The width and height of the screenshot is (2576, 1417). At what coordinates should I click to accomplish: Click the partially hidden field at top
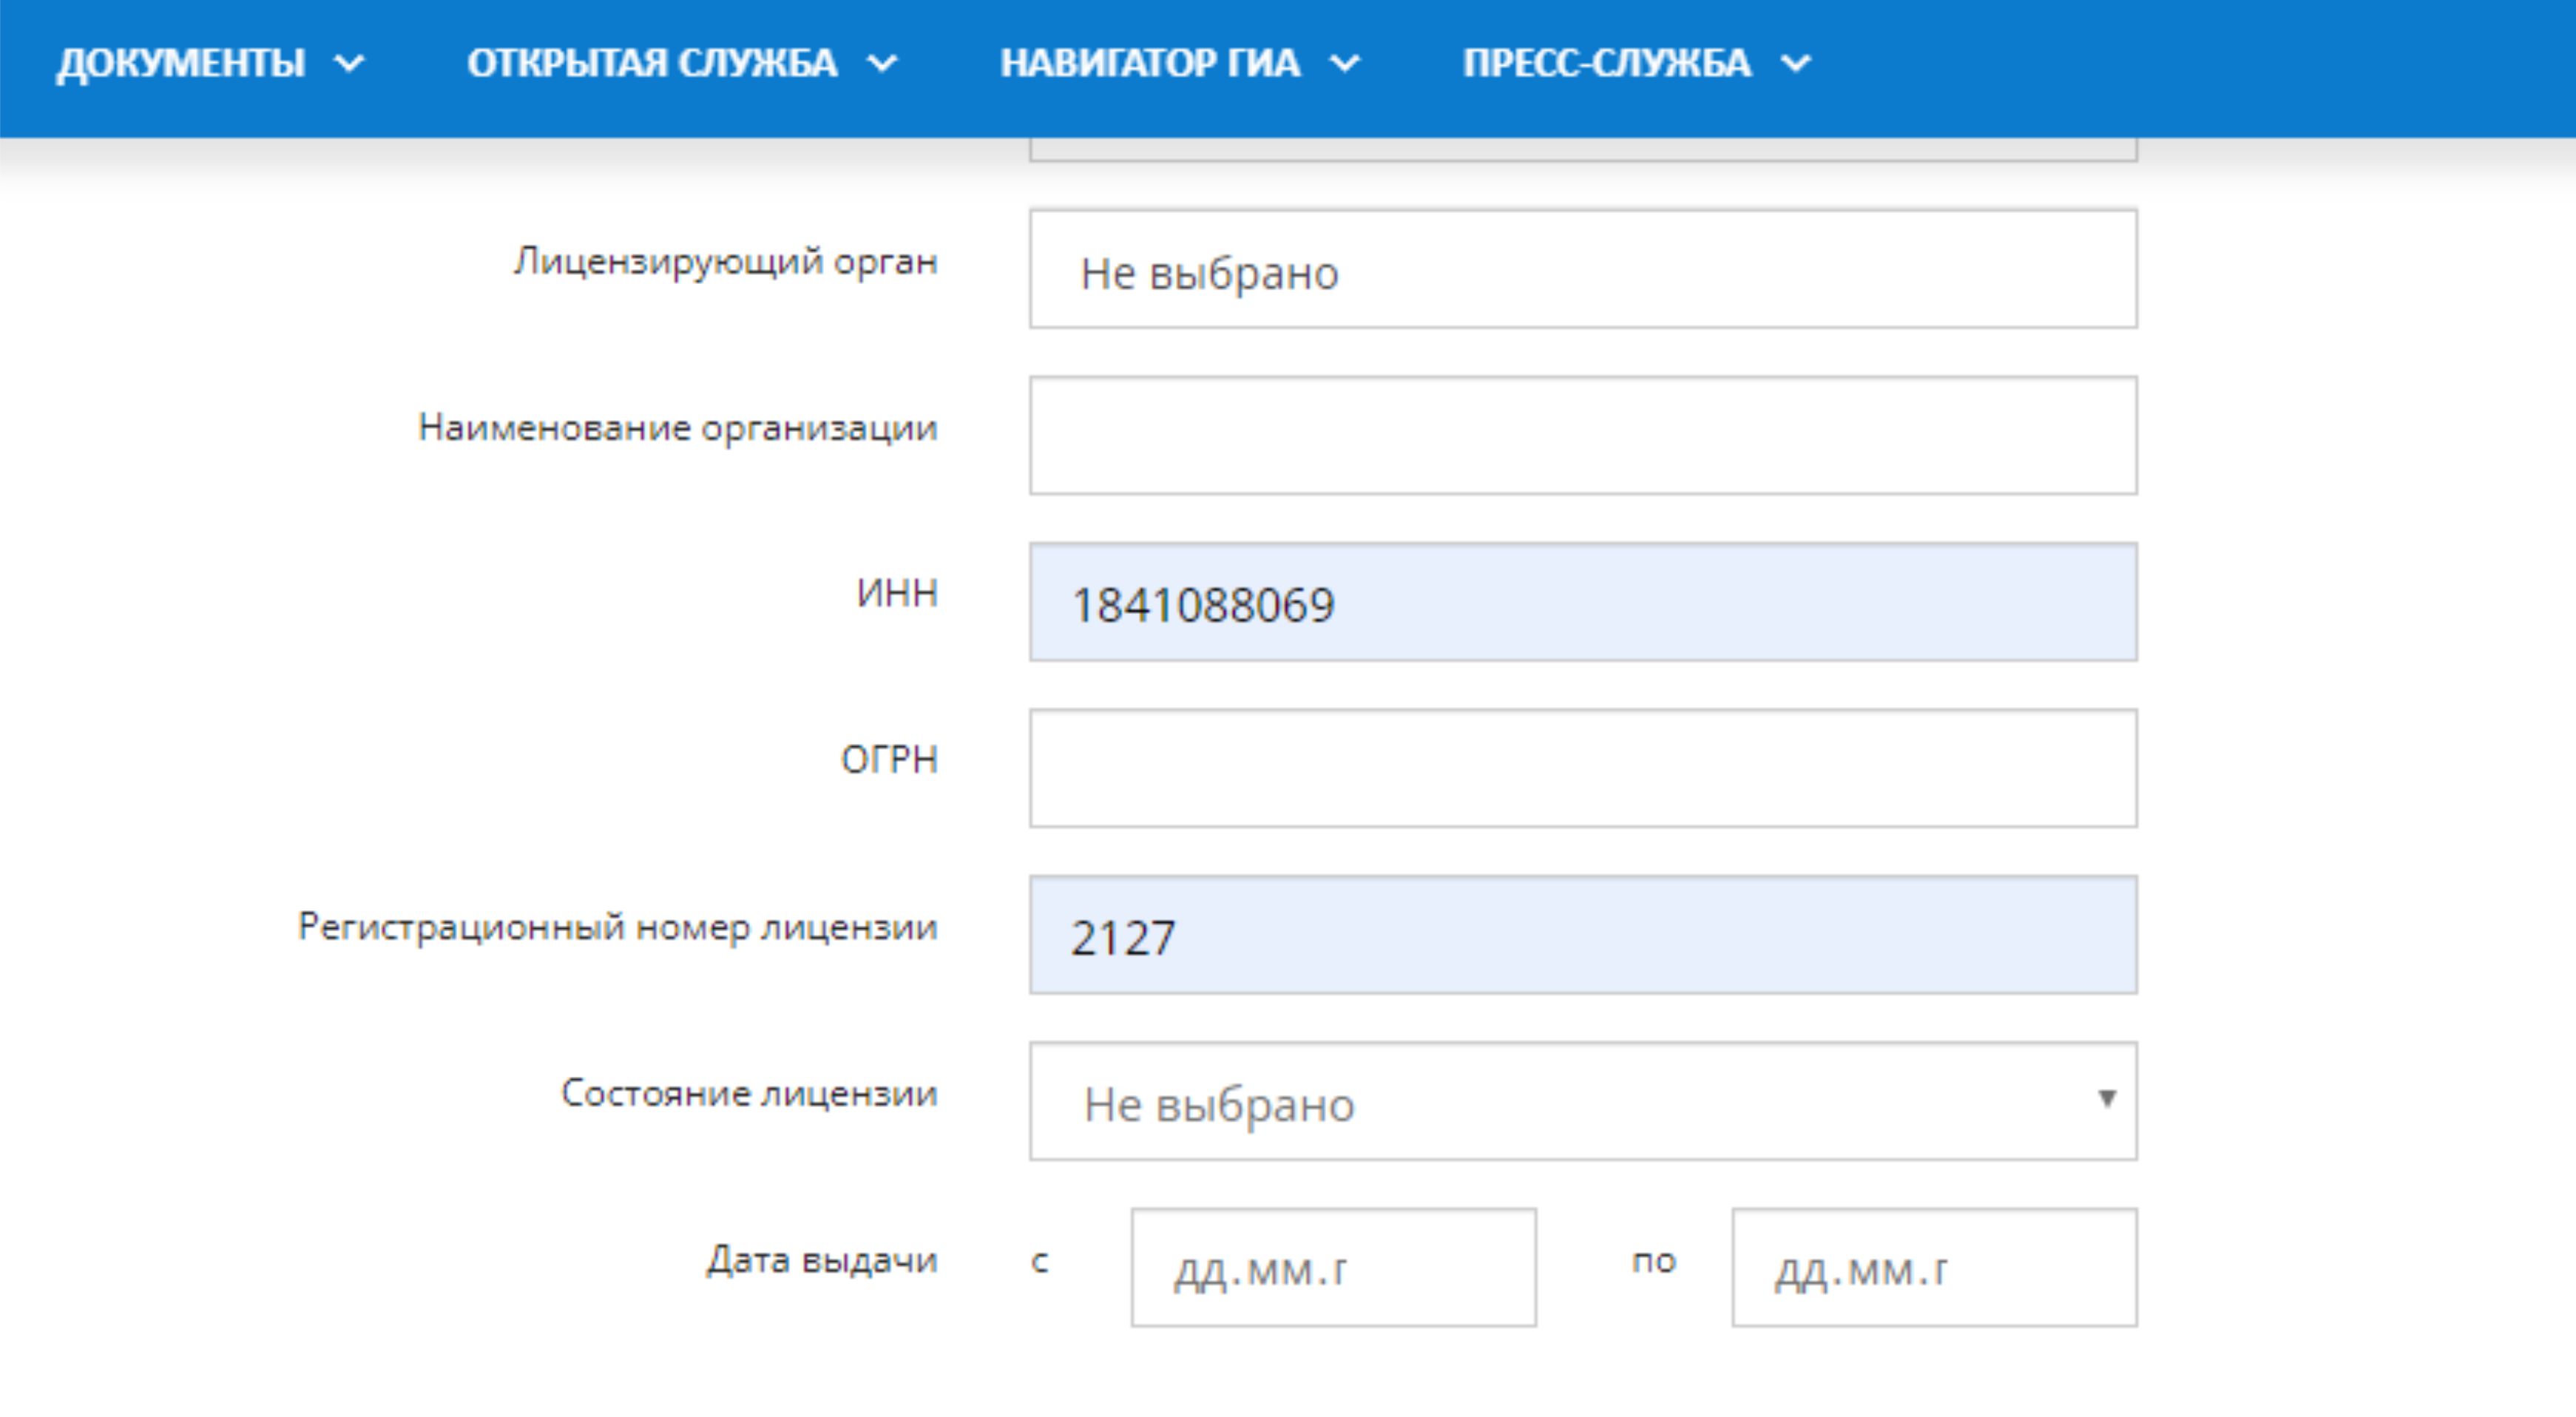click(x=1582, y=151)
